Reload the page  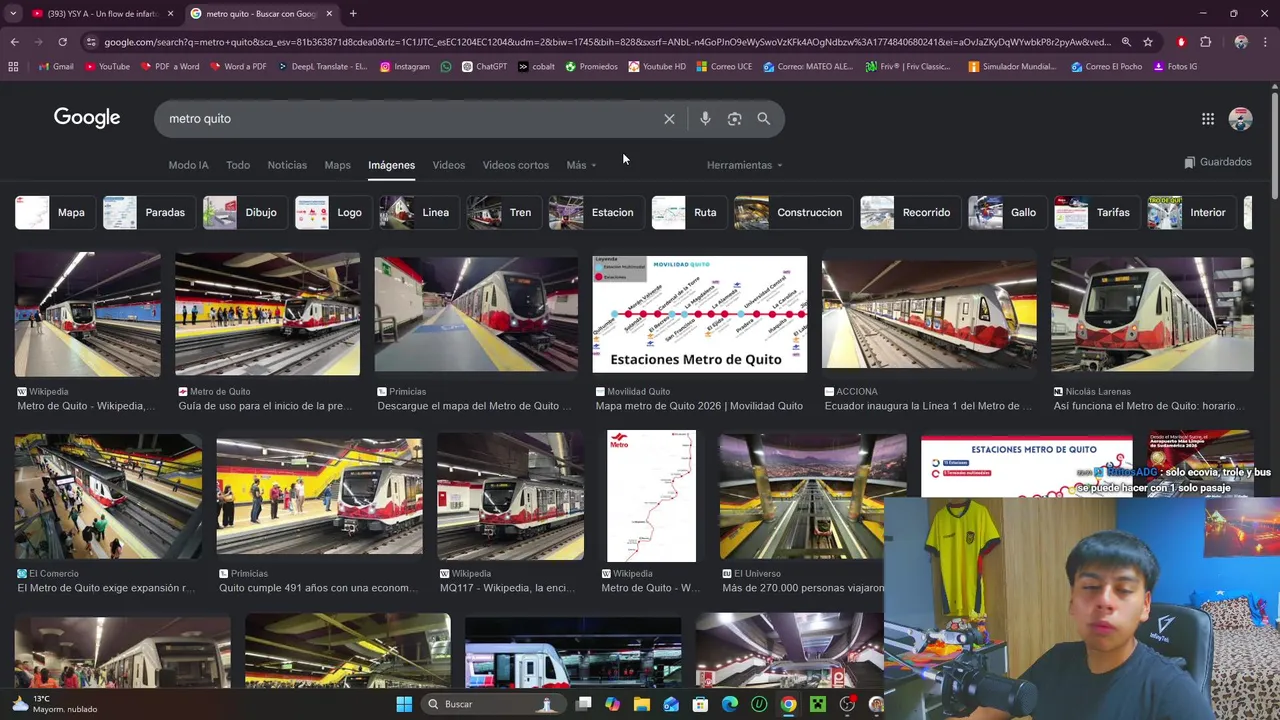click(62, 42)
